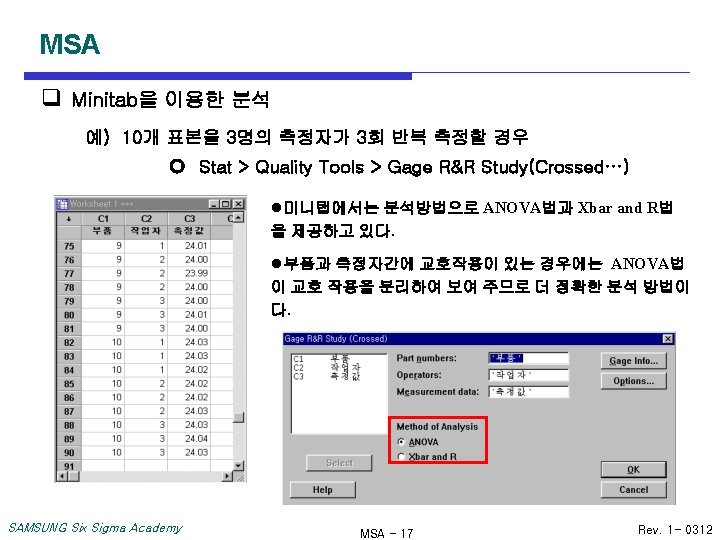
Task: Click the 작업자 column name cell
Action: click(146, 231)
